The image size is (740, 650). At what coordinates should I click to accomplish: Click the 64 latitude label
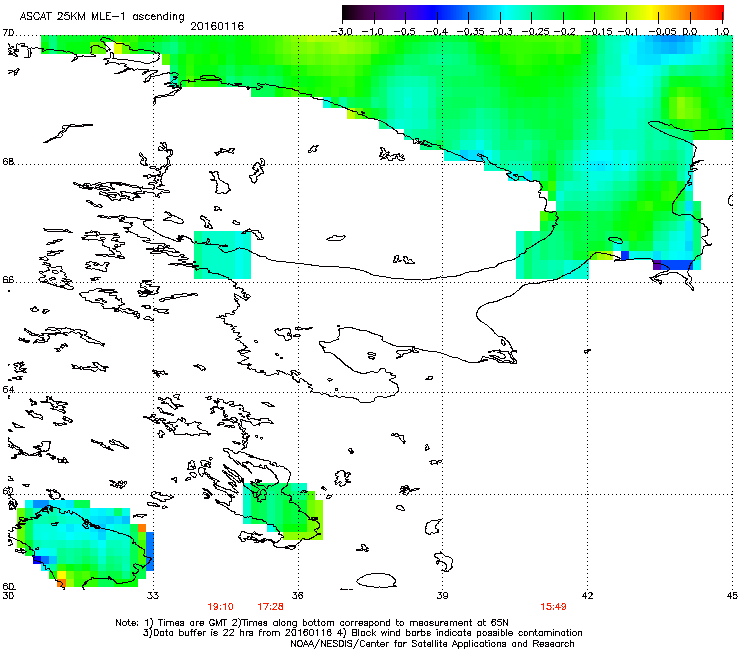click(8, 389)
